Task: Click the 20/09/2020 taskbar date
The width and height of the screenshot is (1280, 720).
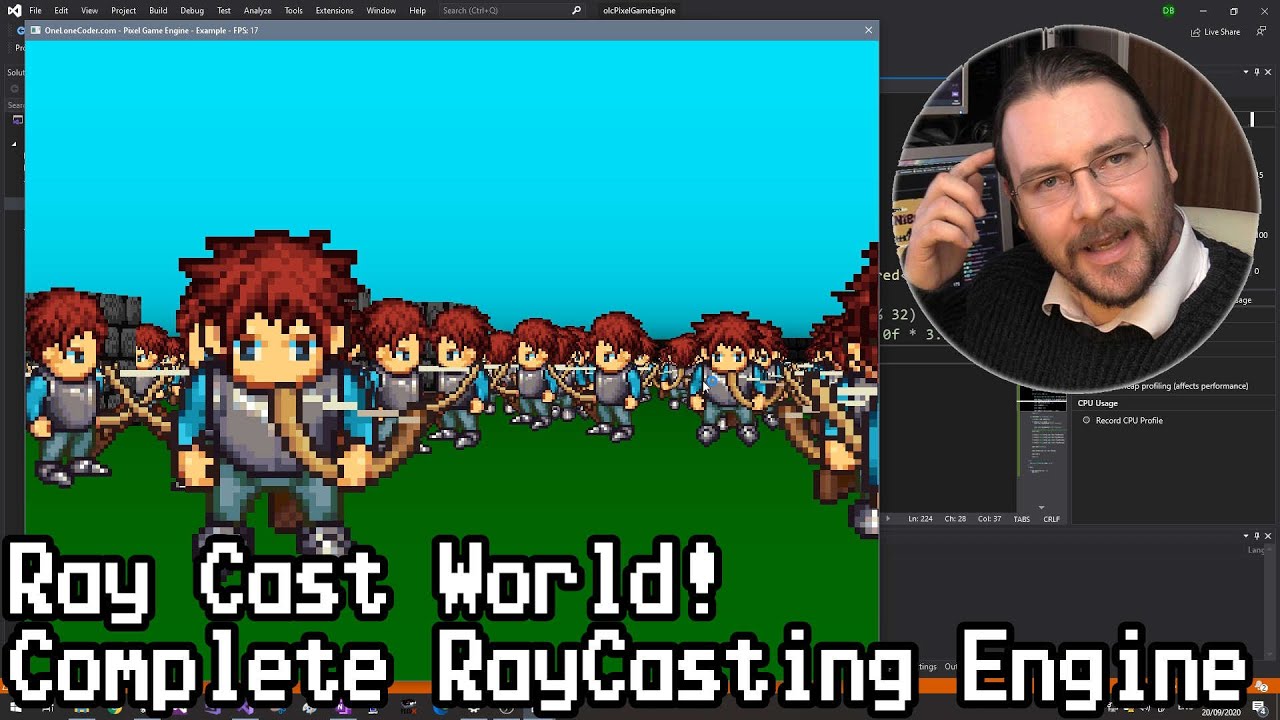Action: pos(1221,713)
